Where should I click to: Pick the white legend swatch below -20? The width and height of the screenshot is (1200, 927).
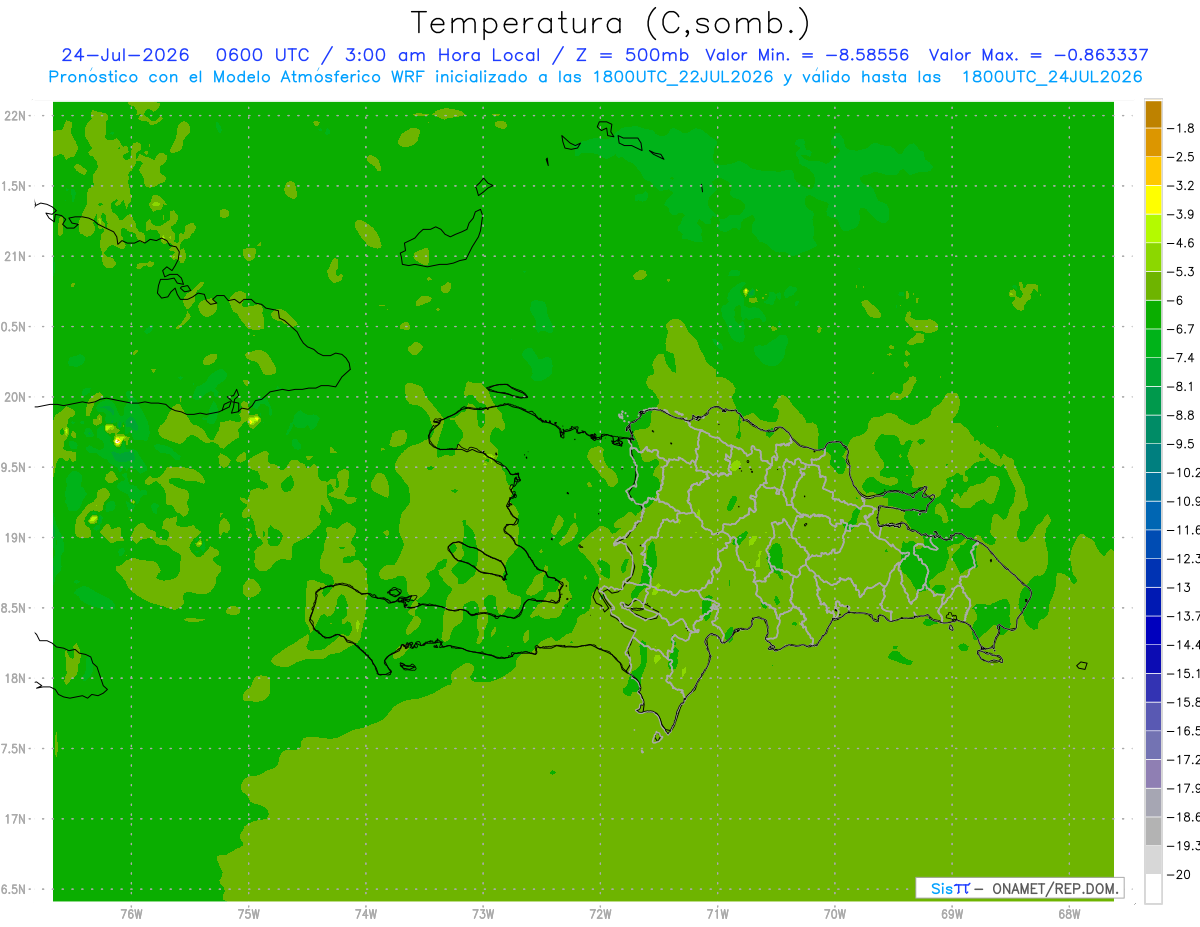pyautogui.click(x=1153, y=888)
